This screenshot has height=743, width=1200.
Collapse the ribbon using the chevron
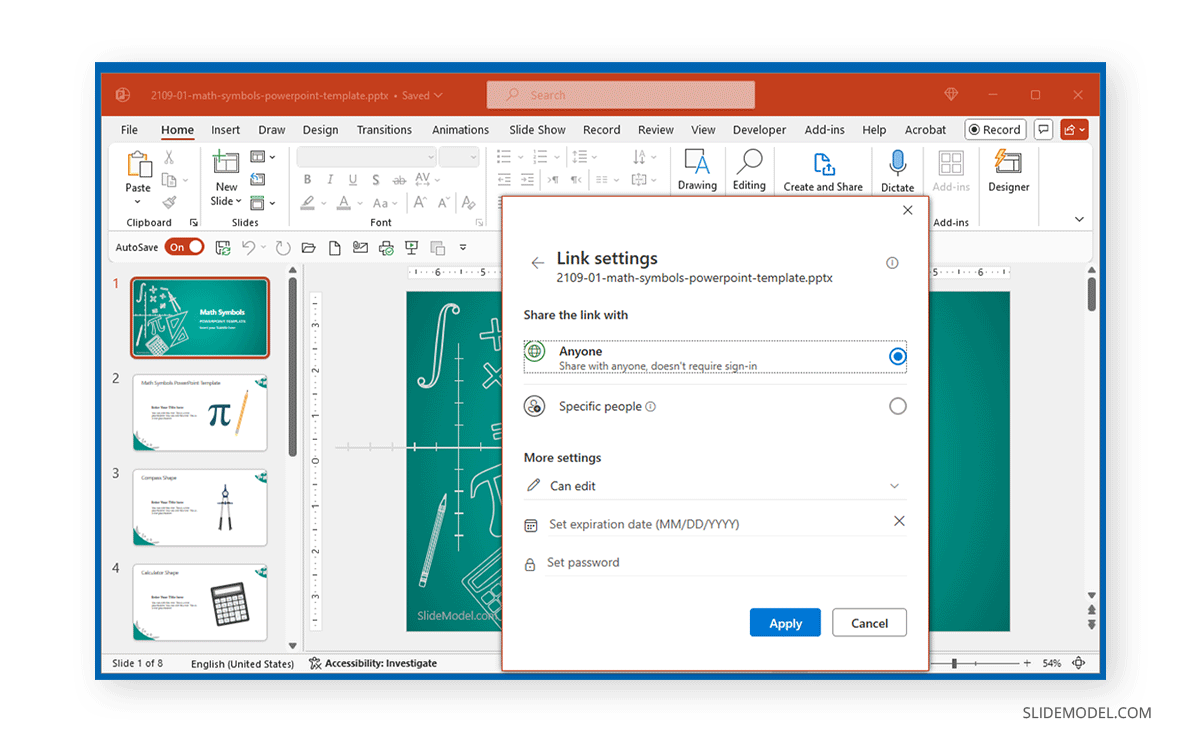1079,219
